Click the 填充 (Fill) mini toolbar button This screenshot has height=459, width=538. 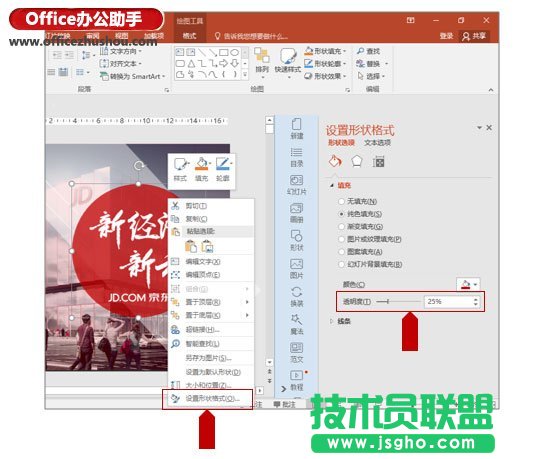click(x=202, y=170)
